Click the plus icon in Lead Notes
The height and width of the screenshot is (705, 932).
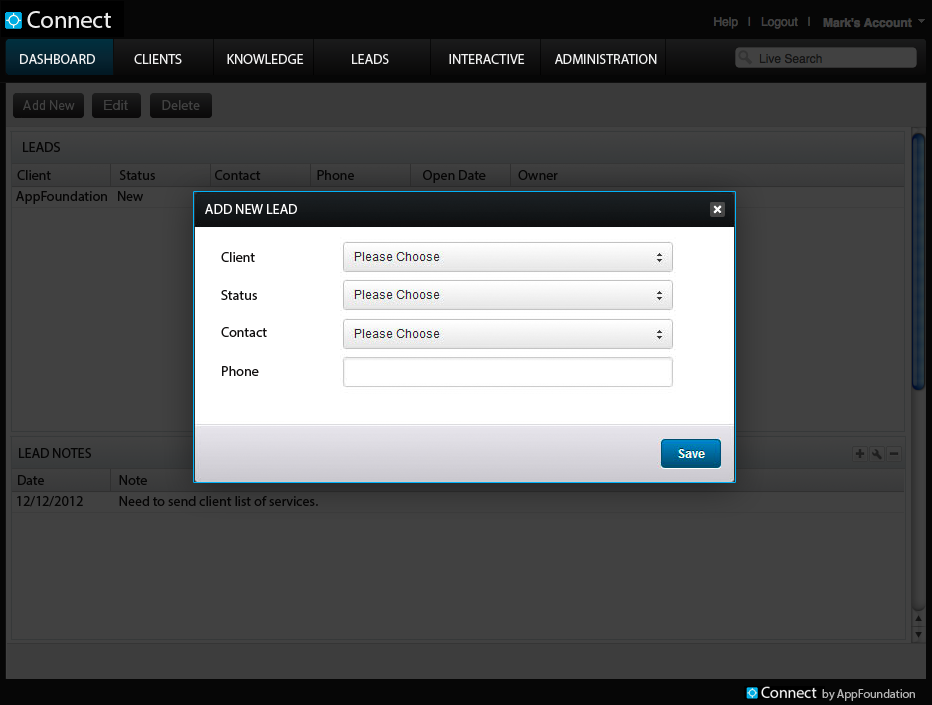point(859,454)
